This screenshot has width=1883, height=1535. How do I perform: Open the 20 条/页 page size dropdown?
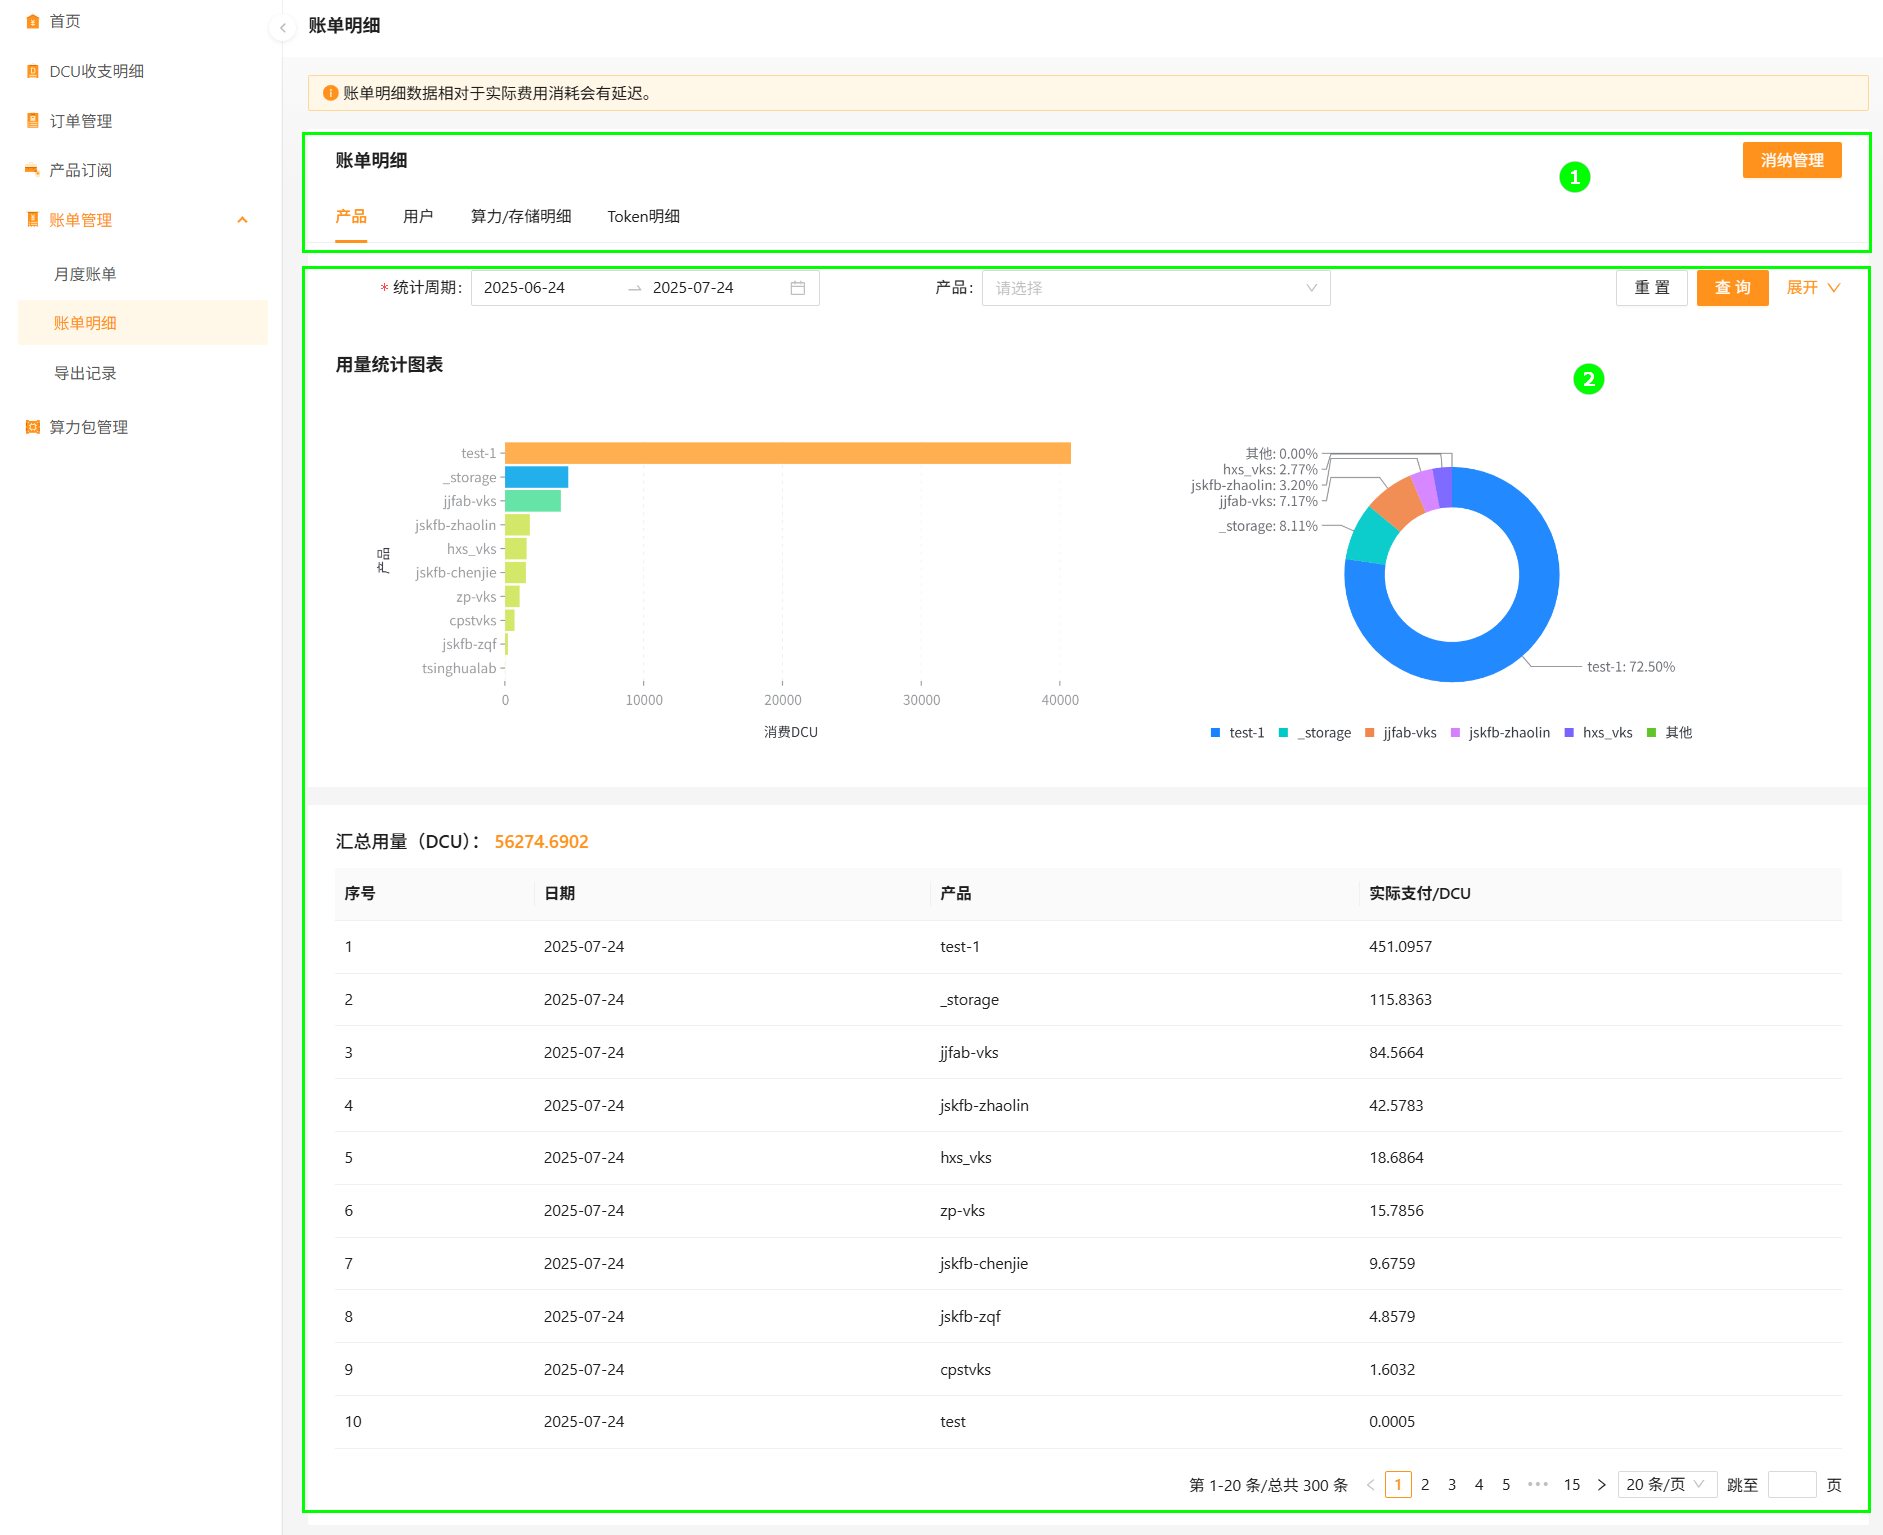1666,1485
